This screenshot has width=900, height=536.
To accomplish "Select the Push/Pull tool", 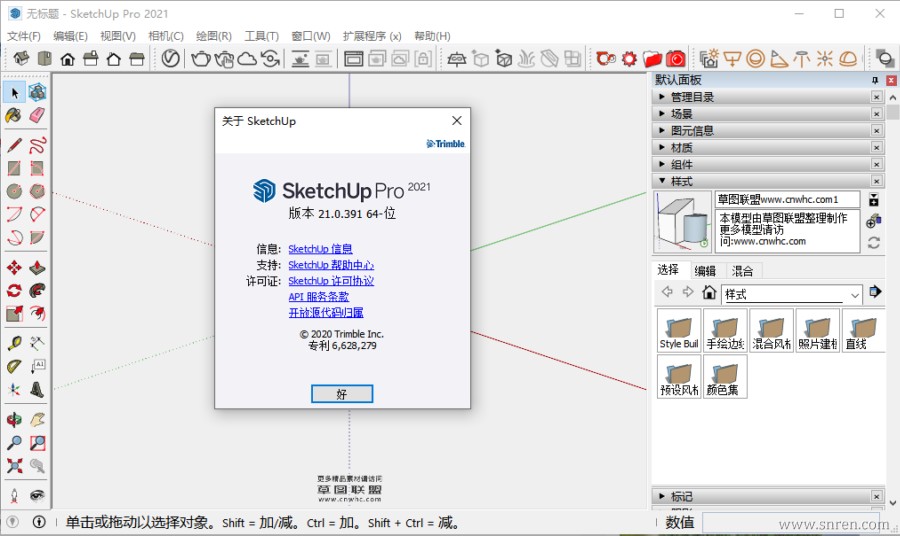I will [x=37, y=267].
